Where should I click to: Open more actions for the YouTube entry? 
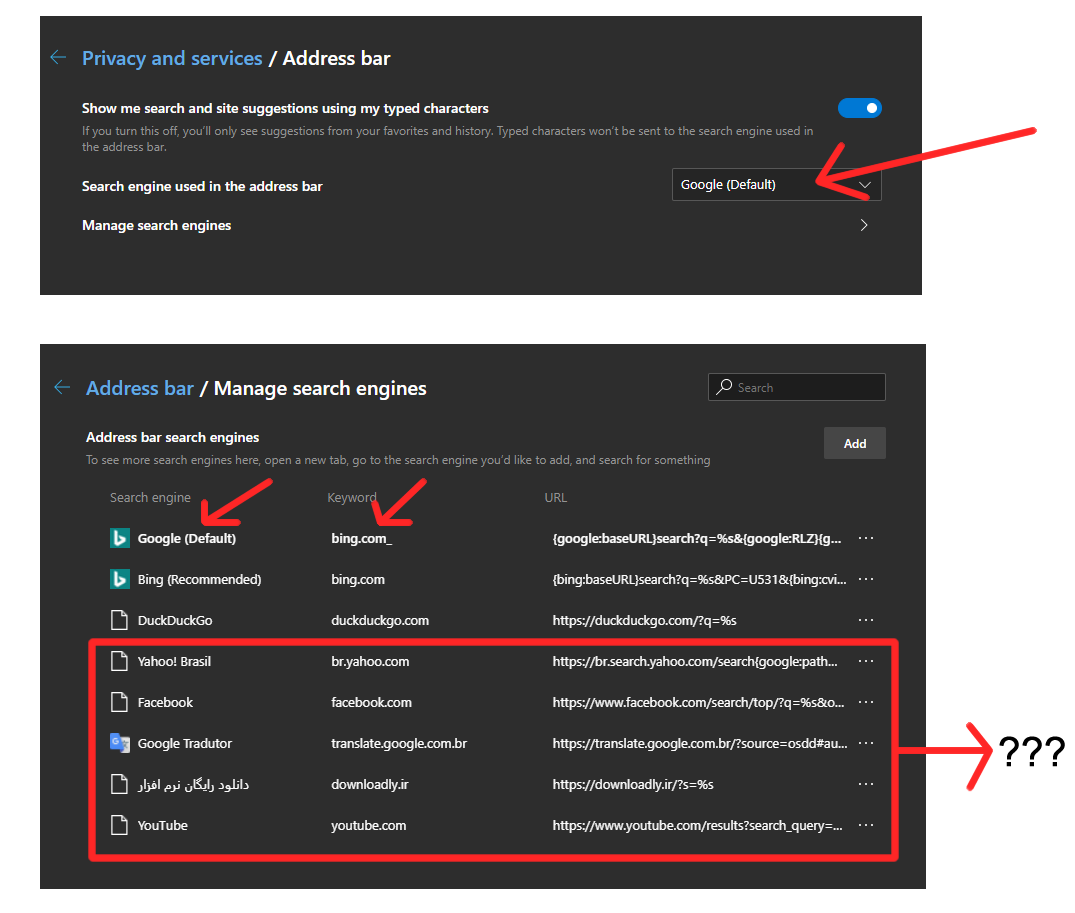(x=866, y=825)
